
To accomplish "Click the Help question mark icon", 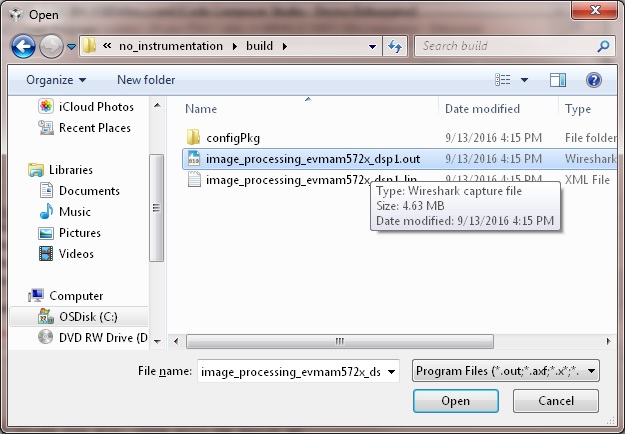I will point(593,80).
